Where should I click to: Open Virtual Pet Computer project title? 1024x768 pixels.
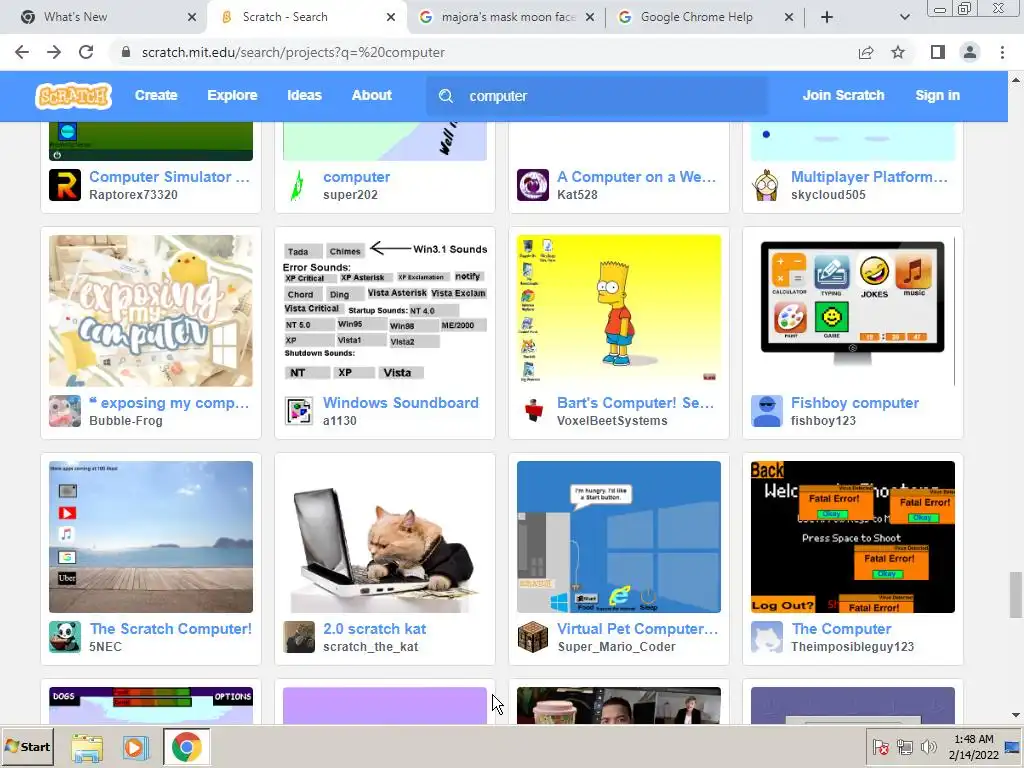click(637, 628)
